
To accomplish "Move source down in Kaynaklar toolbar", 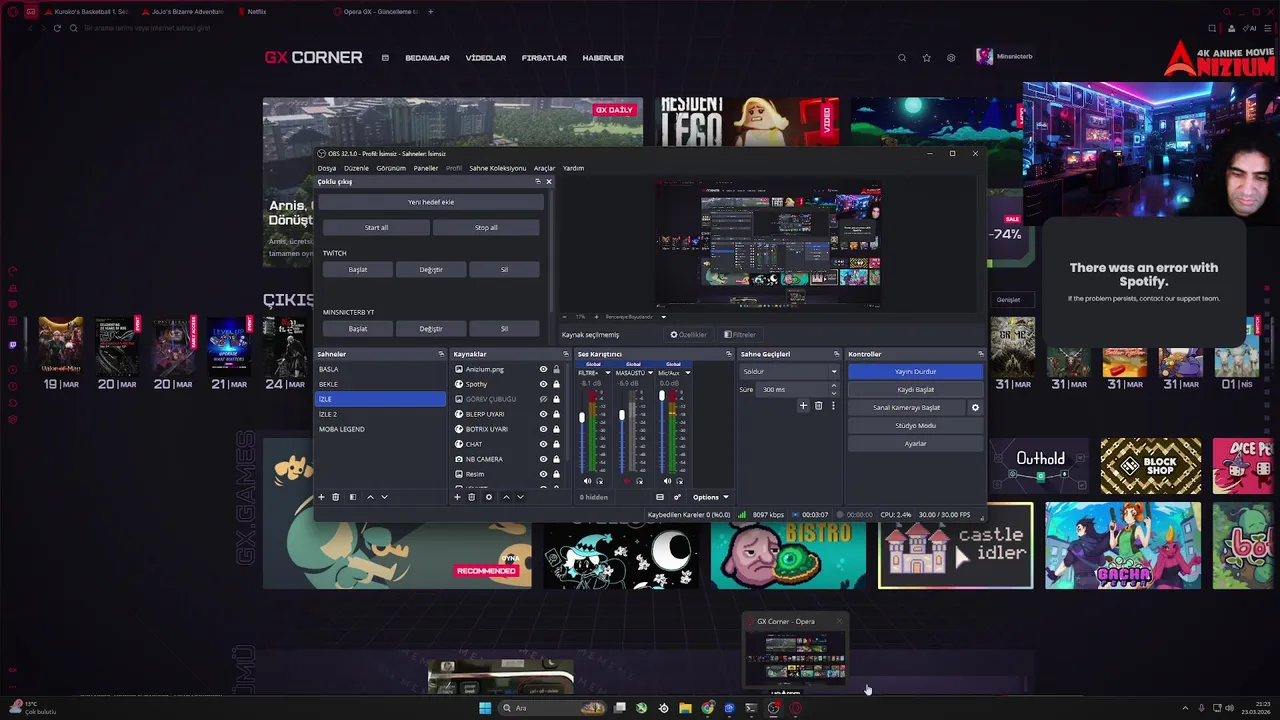I will pyautogui.click(x=520, y=497).
